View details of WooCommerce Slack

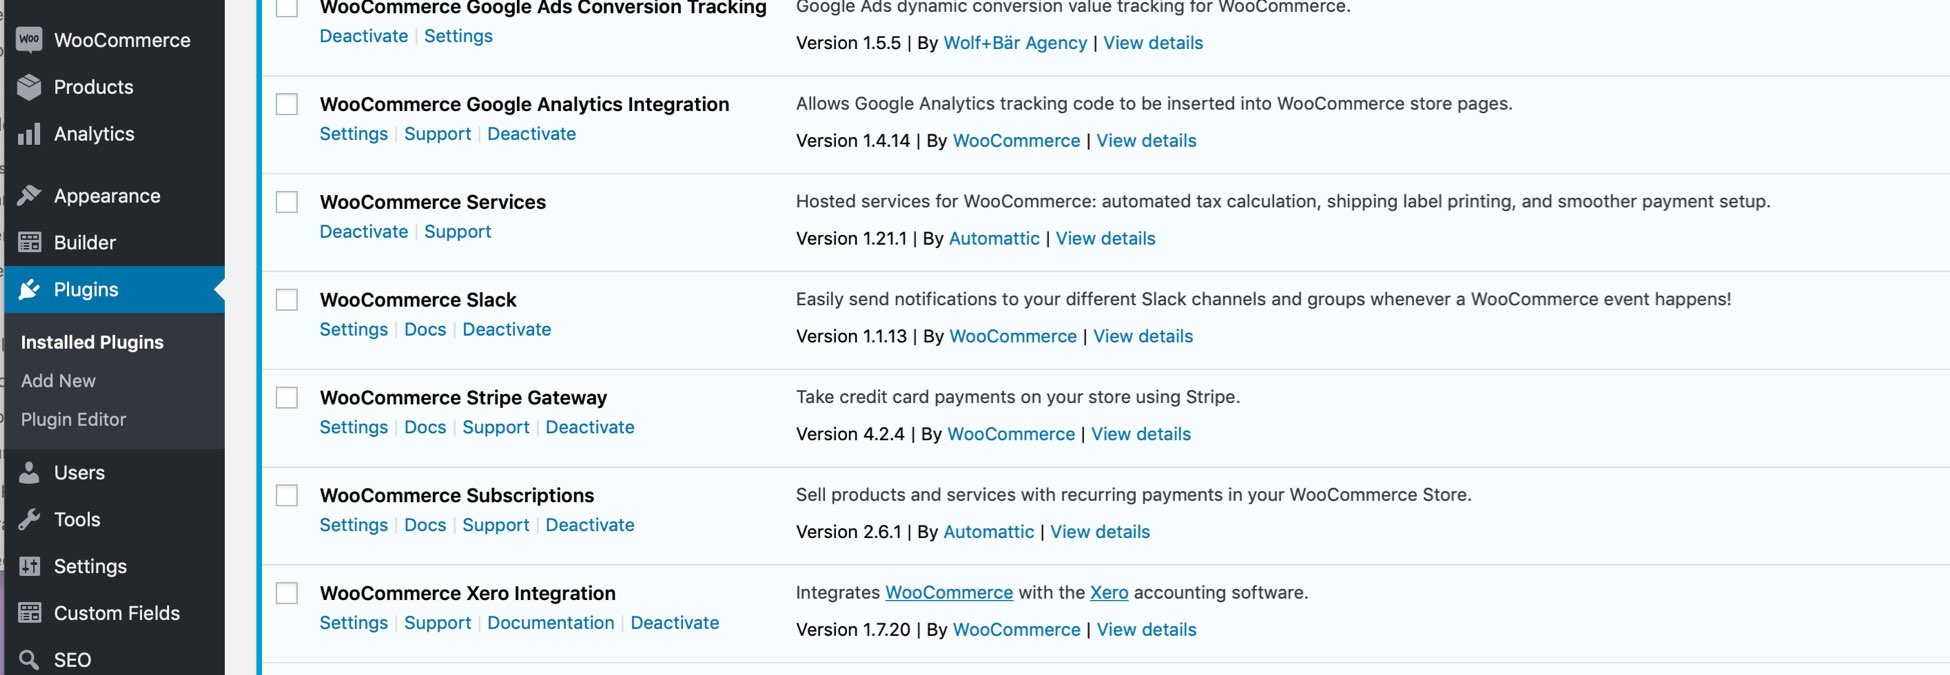pyautogui.click(x=1143, y=337)
